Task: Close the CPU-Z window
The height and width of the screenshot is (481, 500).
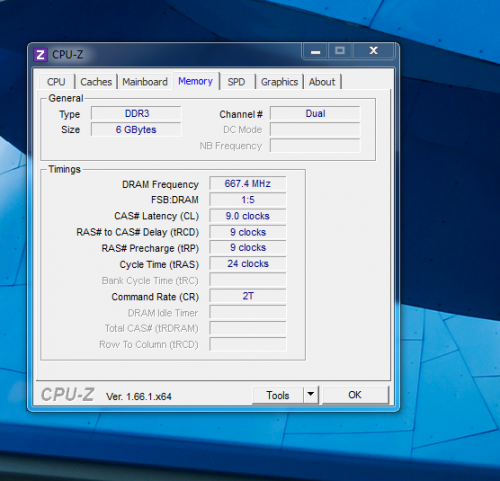Action: 374,51
